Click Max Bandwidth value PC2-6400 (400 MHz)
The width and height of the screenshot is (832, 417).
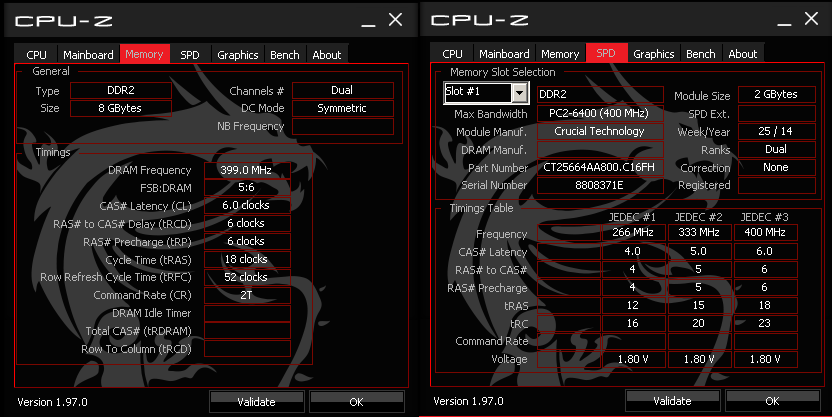[600, 114]
